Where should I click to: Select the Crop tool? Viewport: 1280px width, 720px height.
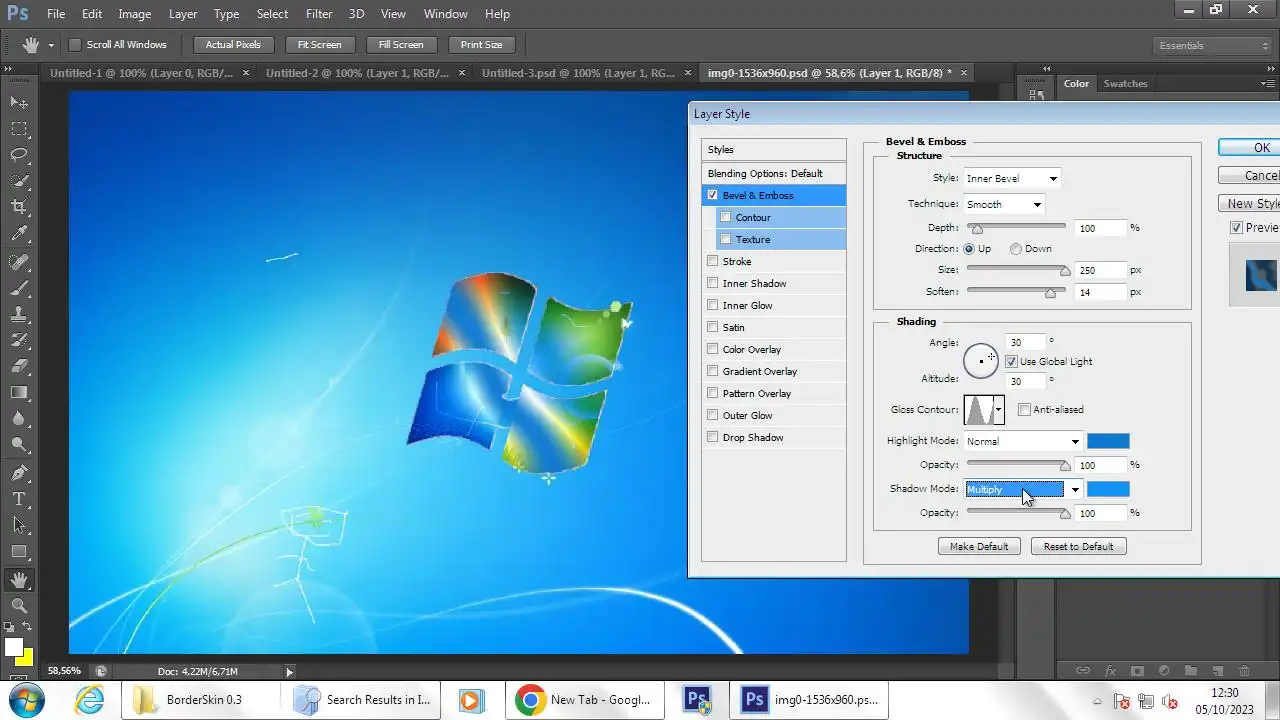(19, 207)
